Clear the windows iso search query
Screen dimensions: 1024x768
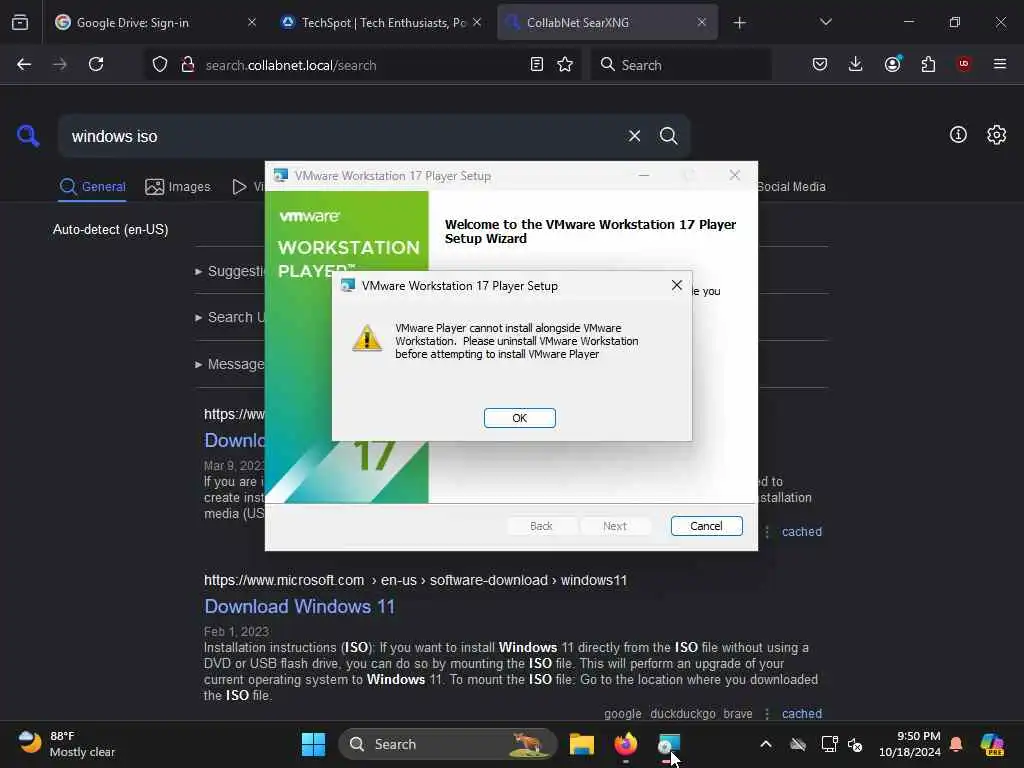point(634,136)
